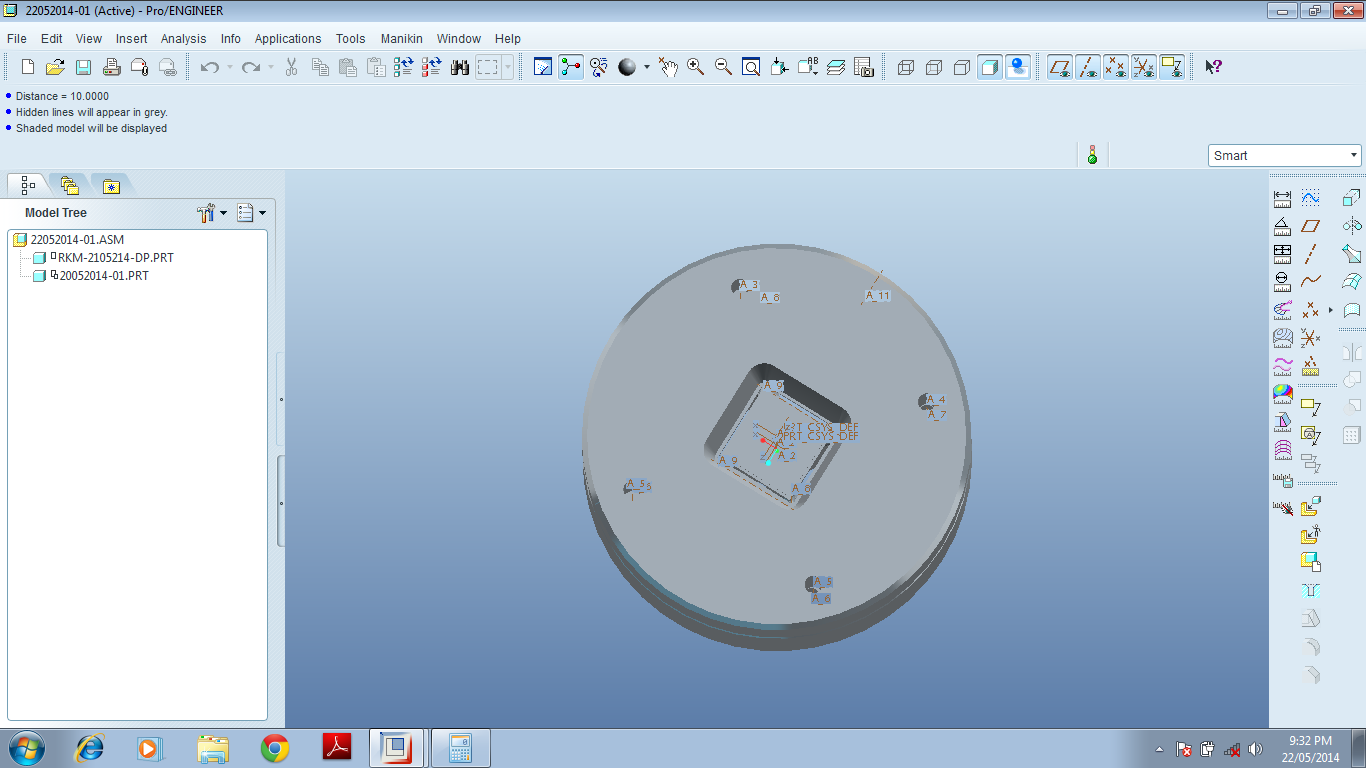The image size is (1366, 768).
Task: Select RKM-2105214-DP.PRT in Model Tree
Action: point(116,258)
